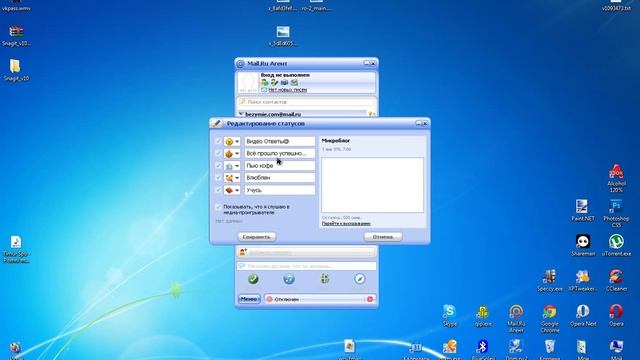Image resolution: width=640 pixels, height=360 pixels.
Task: Click the user avatar placeholder in Mail.Ru Агент
Action: pyautogui.click(x=248, y=82)
